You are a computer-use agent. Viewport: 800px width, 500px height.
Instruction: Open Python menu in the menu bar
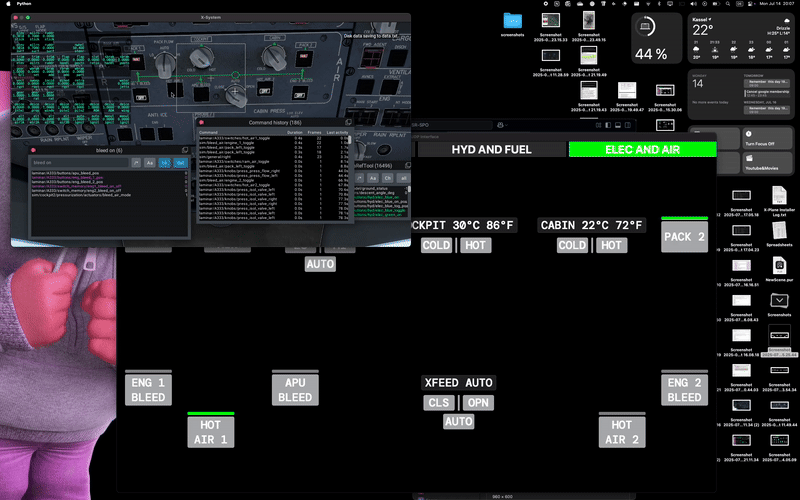(24, 4)
